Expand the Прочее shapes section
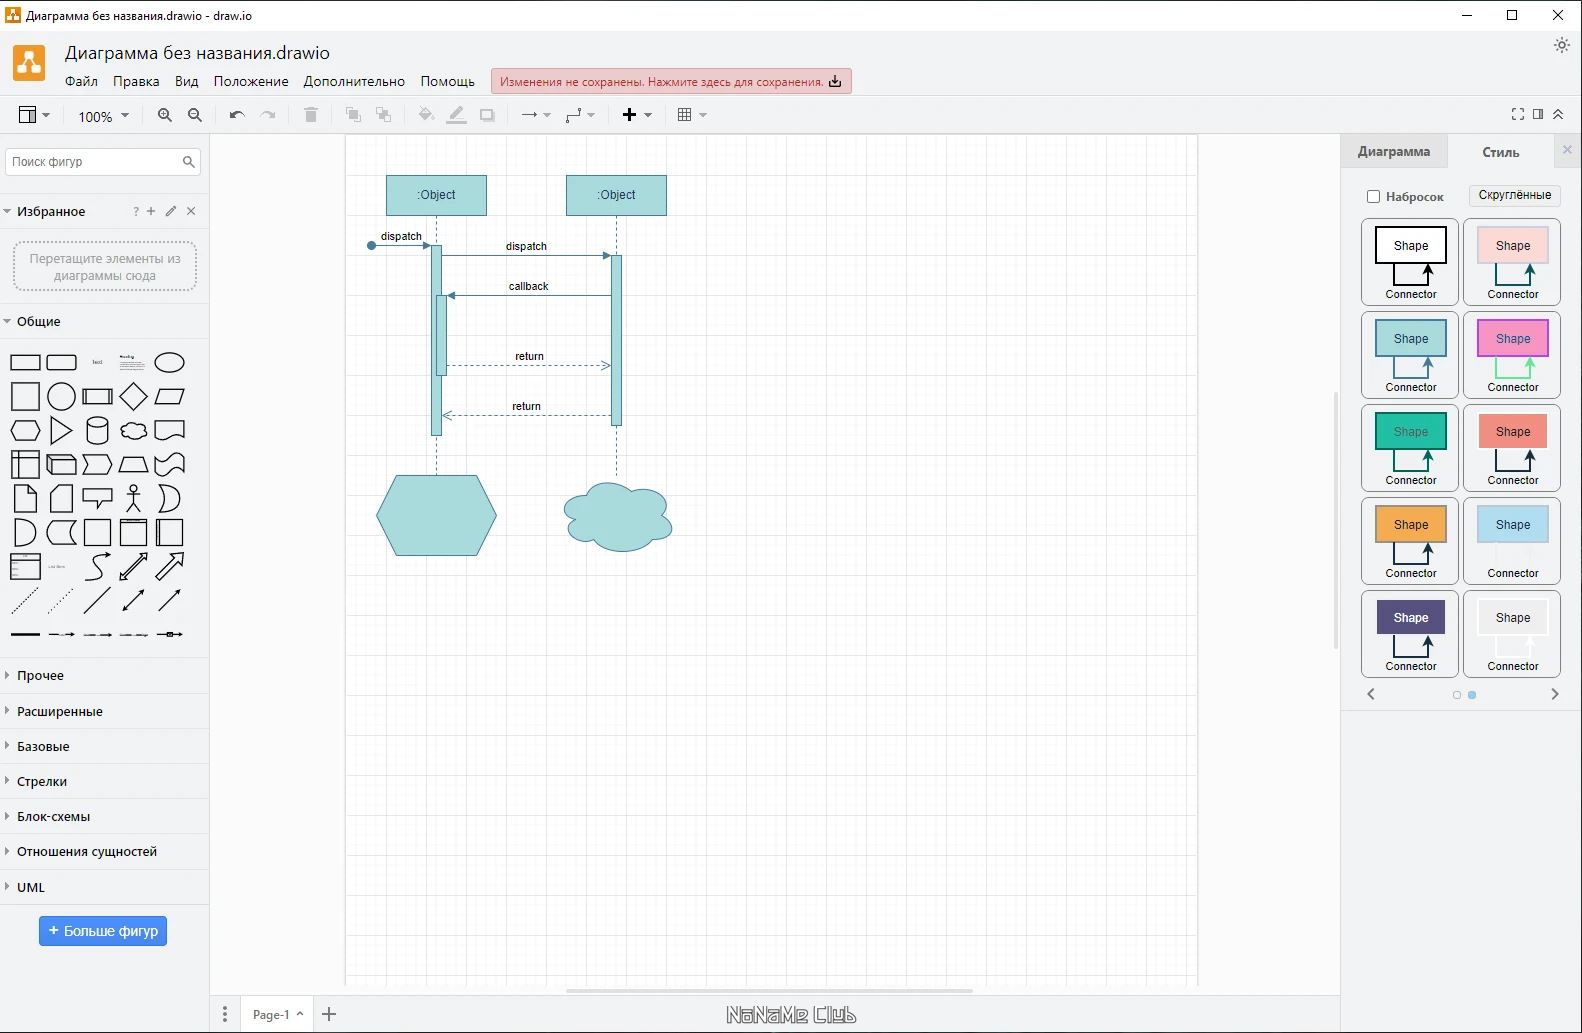1582x1033 pixels. click(104, 675)
